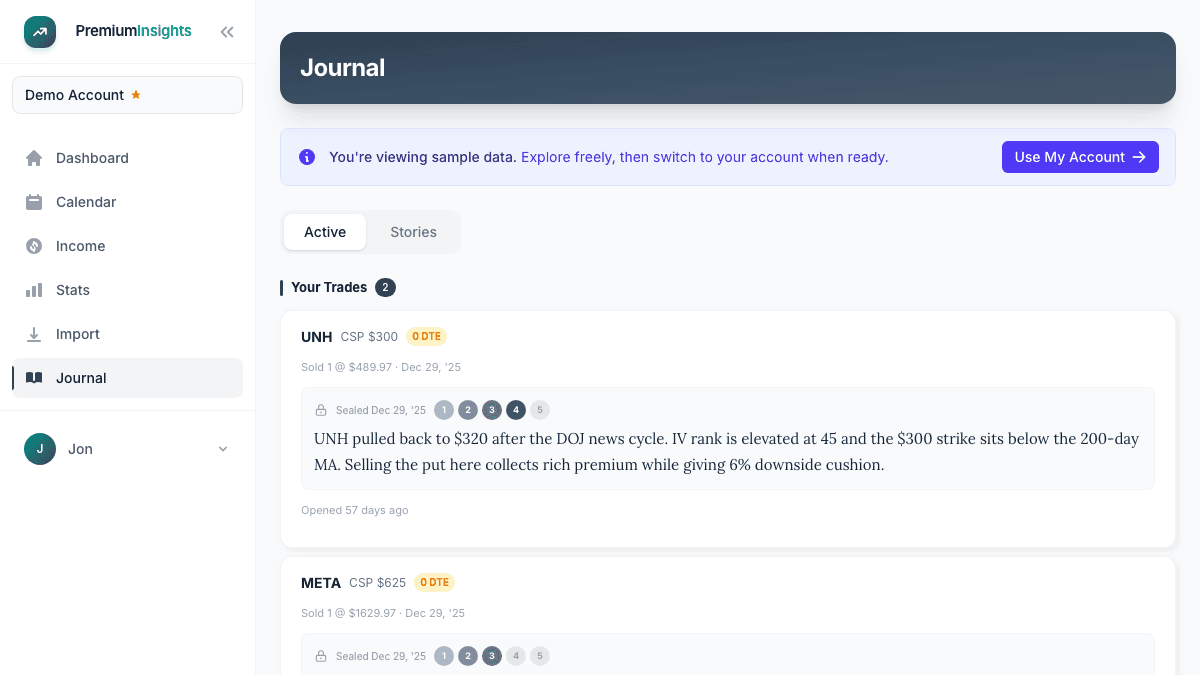Select the Active tab

[324, 231]
